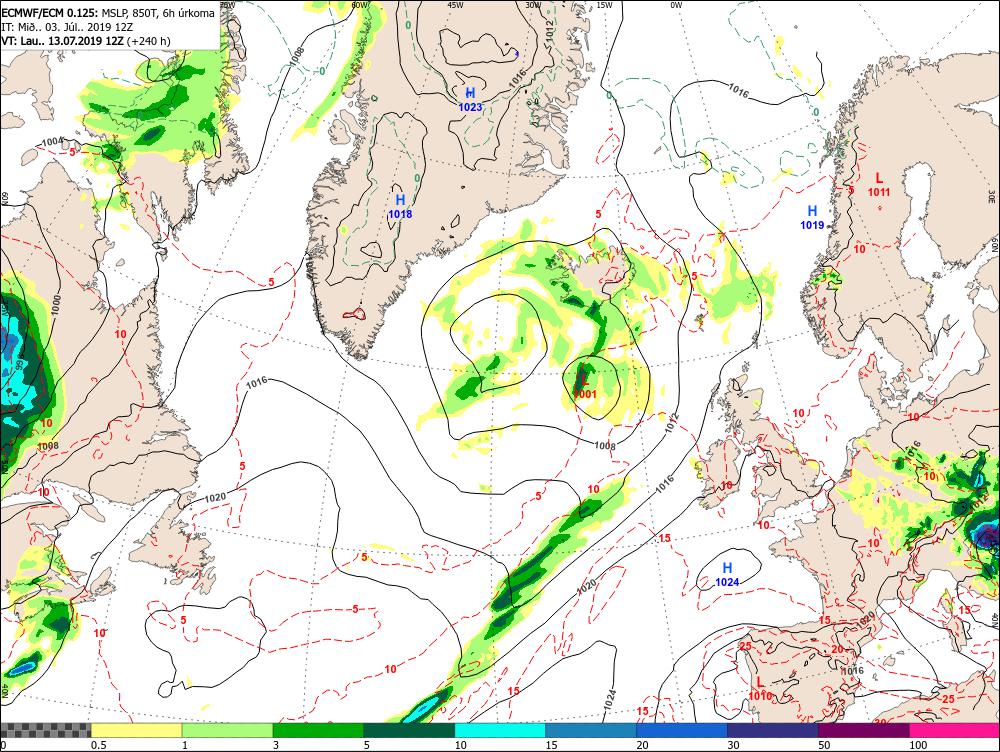Click the 1008 isobar label south of the 1001 low
Screen dimensions: 1000x752
click(605, 446)
